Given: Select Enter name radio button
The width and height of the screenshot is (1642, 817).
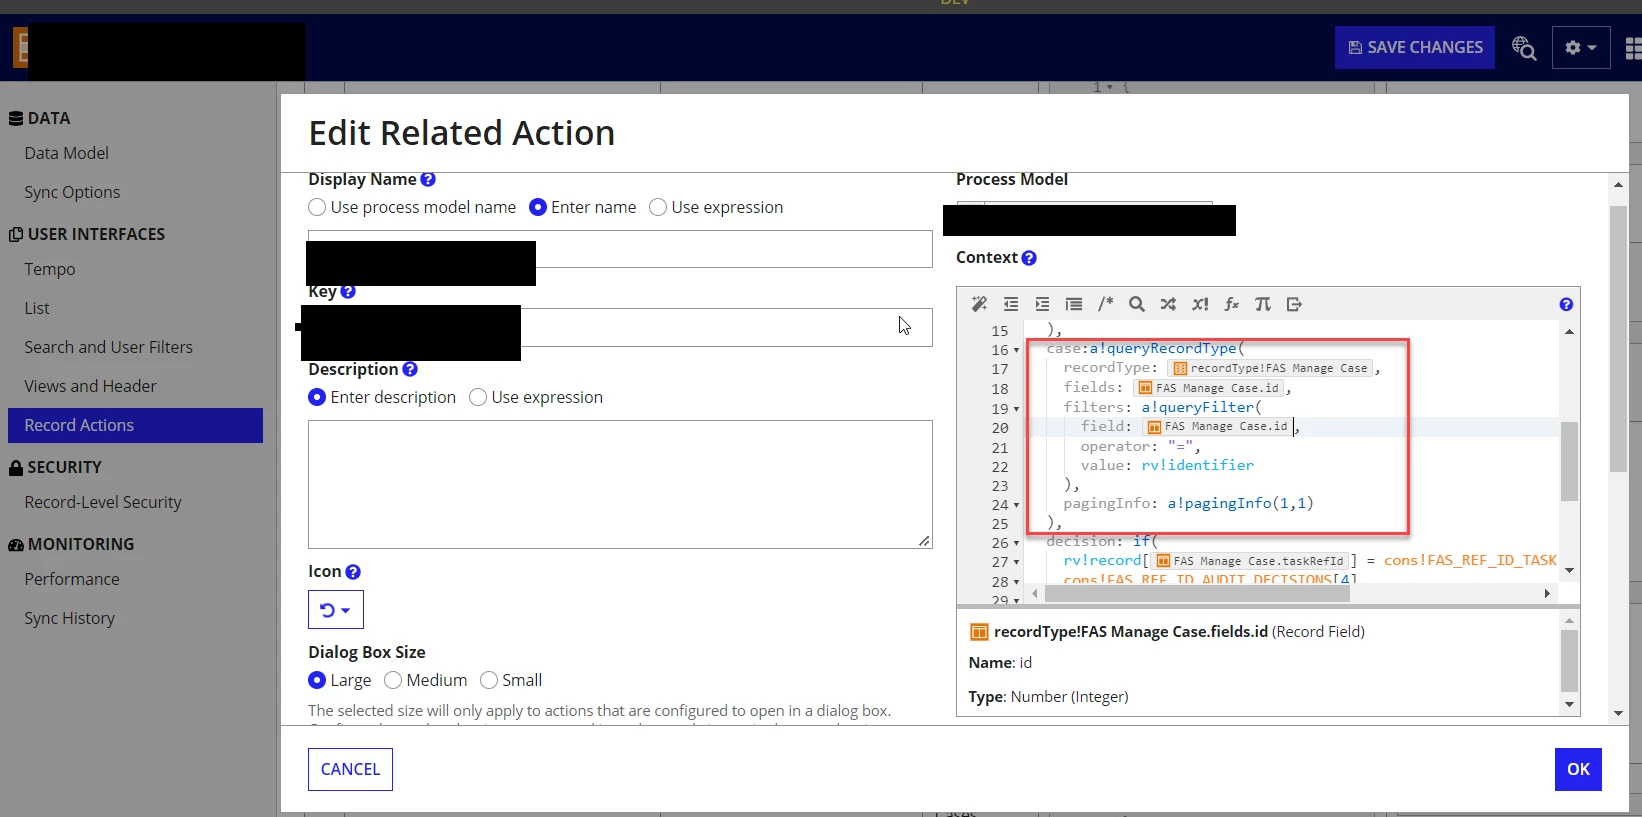Looking at the screenshot, I should 538,207.
